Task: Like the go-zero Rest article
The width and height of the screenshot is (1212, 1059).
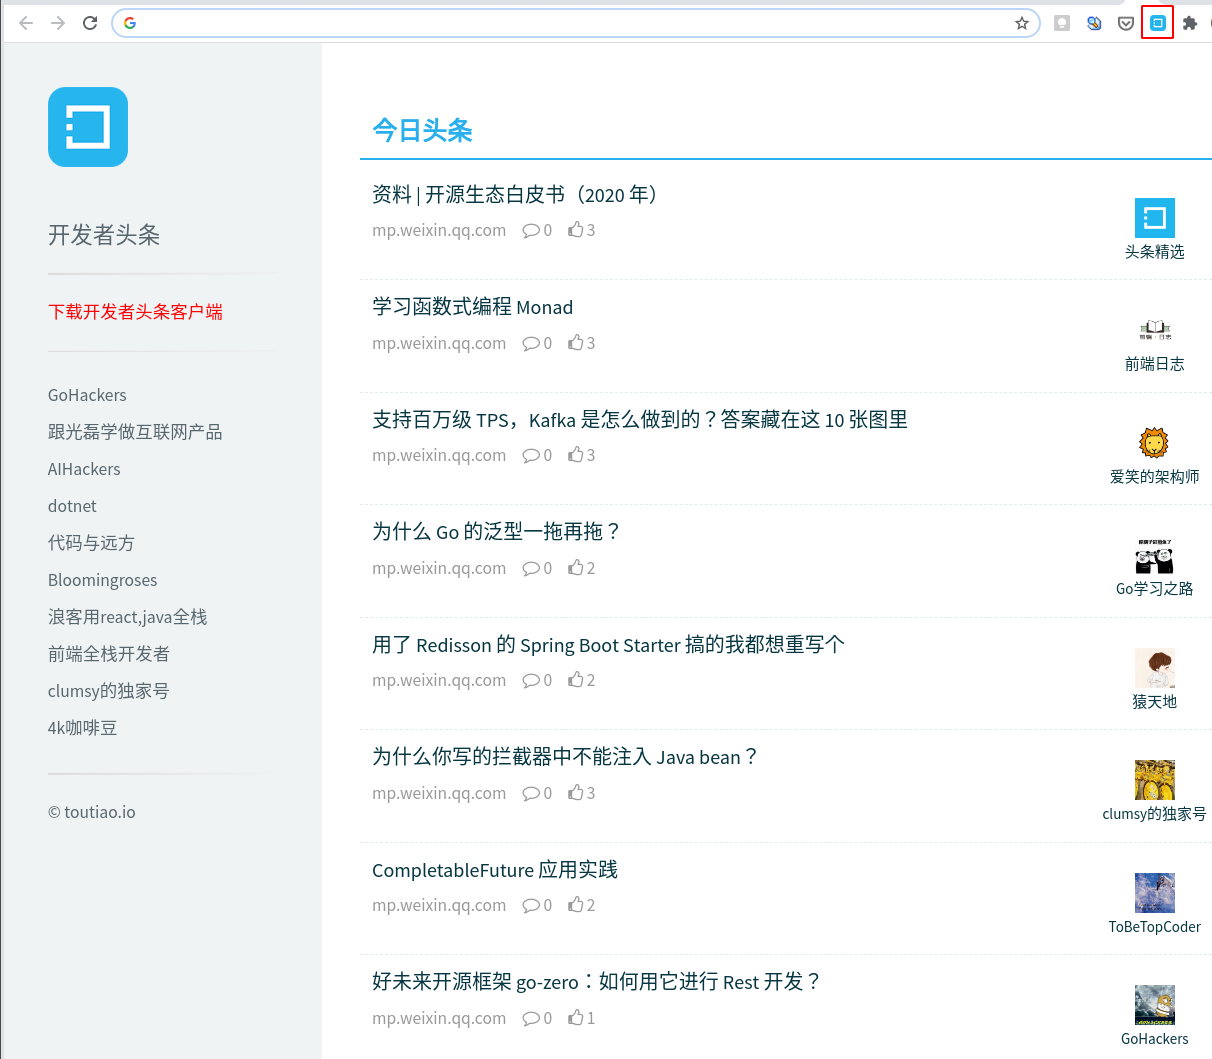Action: tap(575, 1018)
